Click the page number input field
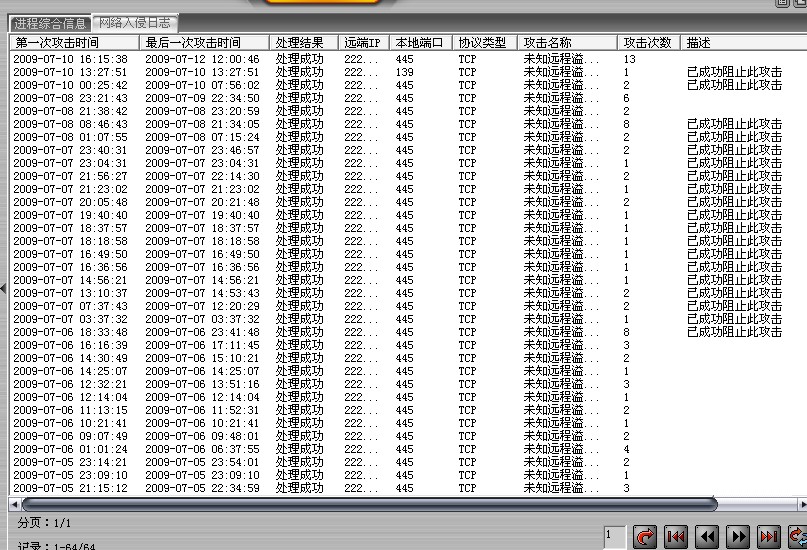 pos(615,537)
